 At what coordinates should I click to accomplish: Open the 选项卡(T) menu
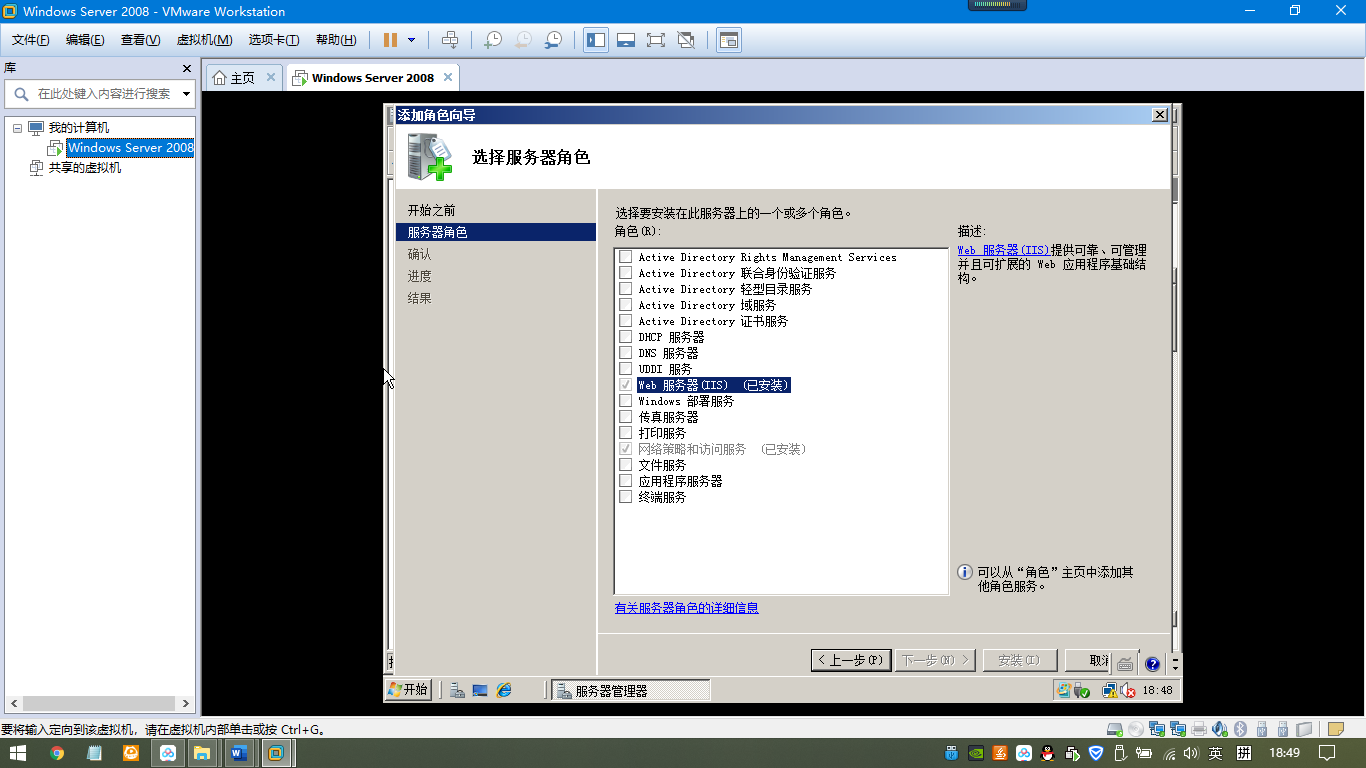pos(274,40)
